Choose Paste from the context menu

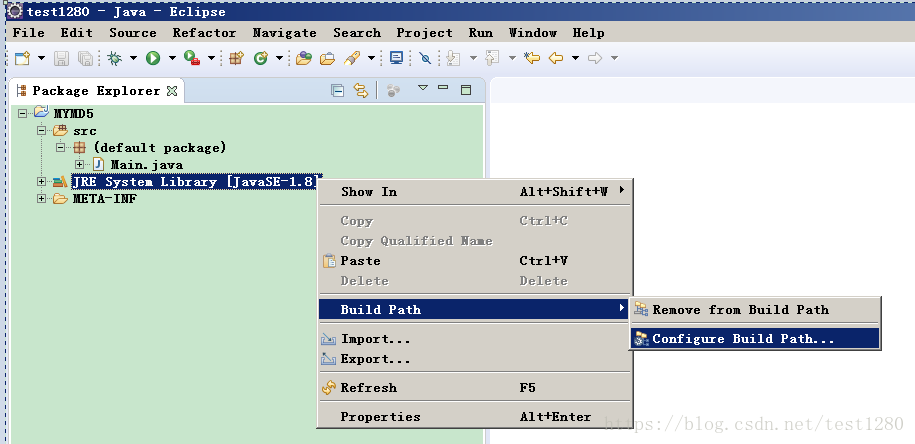point(475,261)
